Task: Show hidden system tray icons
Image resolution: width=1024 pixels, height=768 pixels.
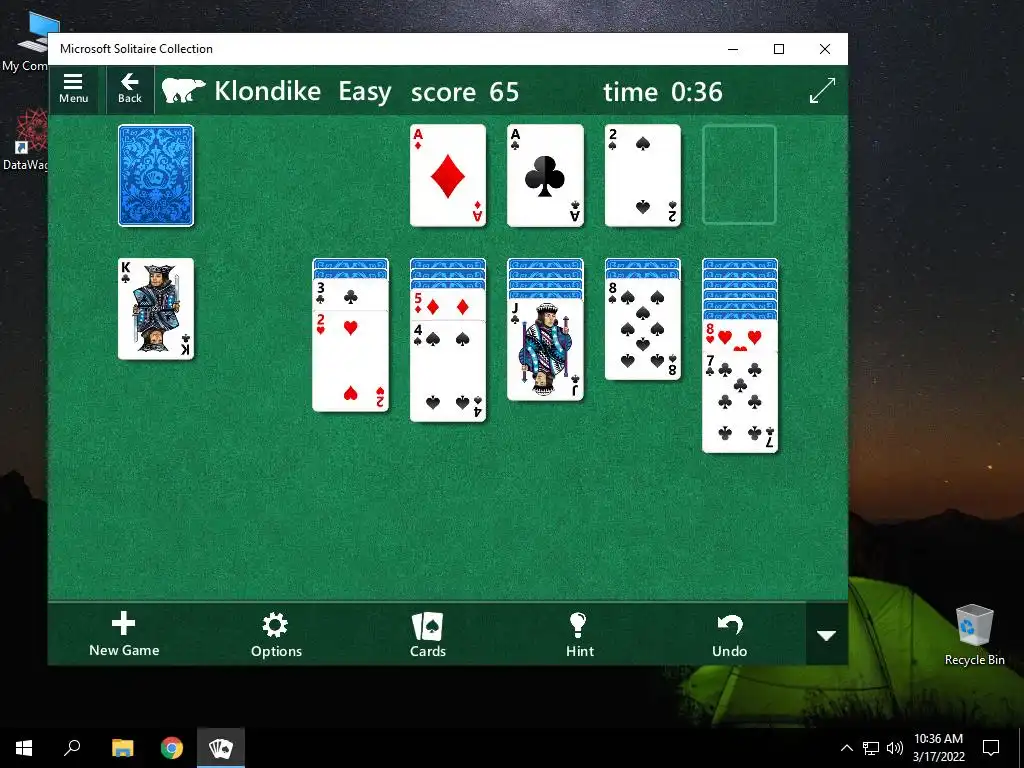Action: (x=846, y=748)
